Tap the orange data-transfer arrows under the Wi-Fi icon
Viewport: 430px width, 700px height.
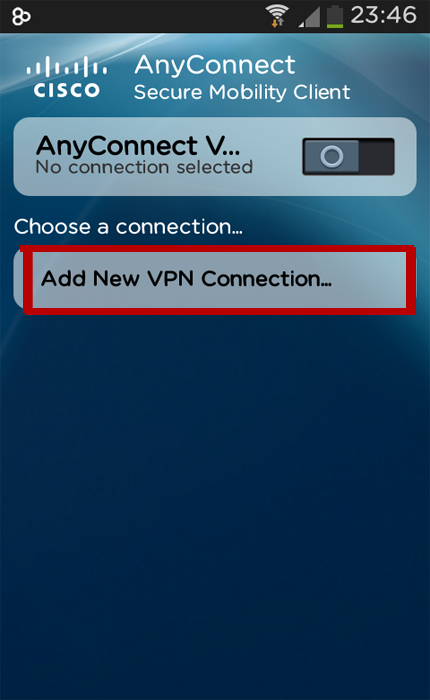pos(277,23)
